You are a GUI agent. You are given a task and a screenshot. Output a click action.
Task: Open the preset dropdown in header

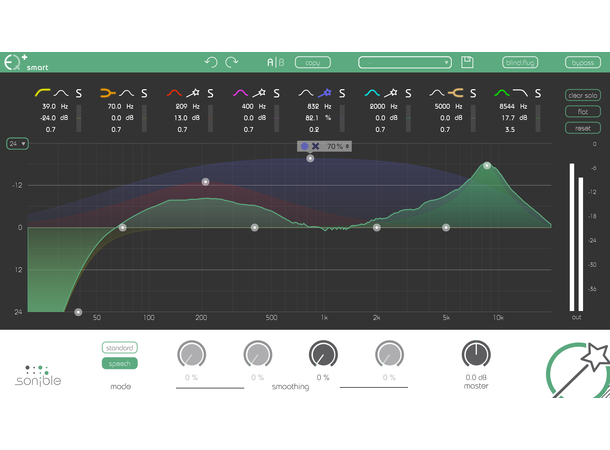click(405, 62)
